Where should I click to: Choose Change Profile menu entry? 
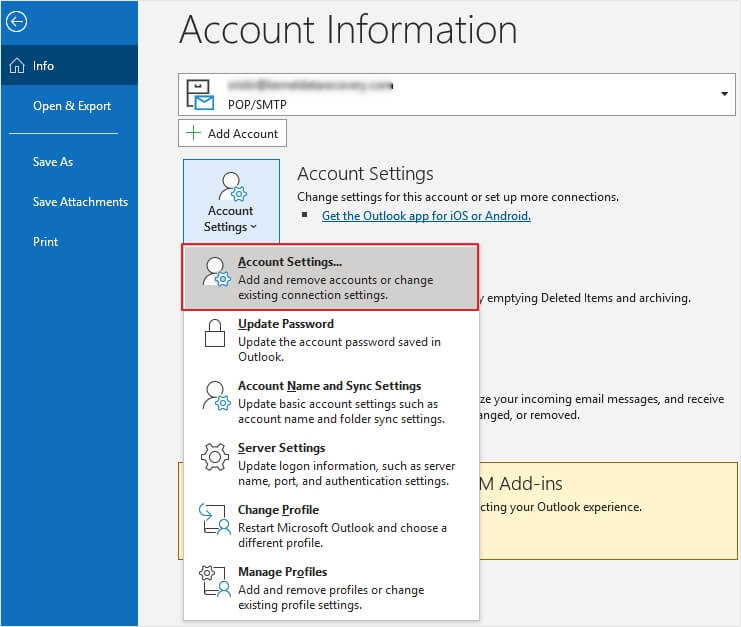coord(330,525)
